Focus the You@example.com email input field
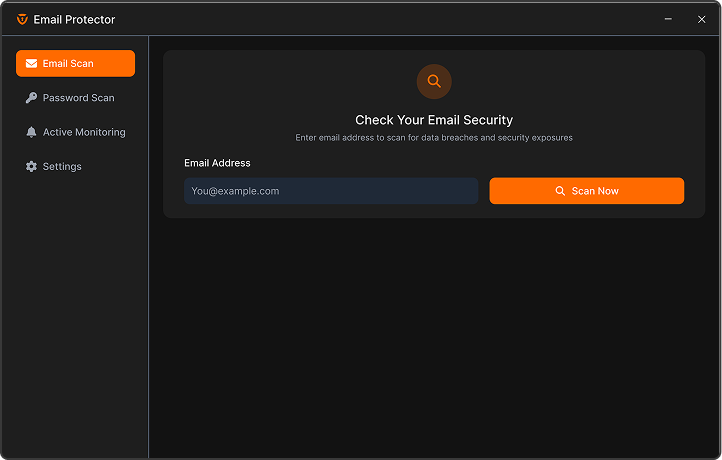Screen dimensions: 722x460 coord(330,191)
